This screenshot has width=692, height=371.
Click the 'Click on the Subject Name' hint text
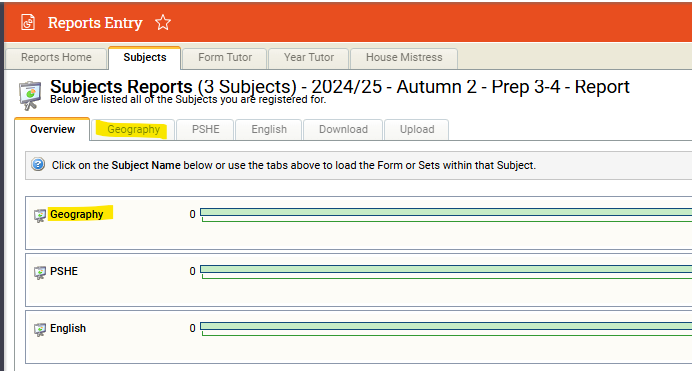point(293,165)
